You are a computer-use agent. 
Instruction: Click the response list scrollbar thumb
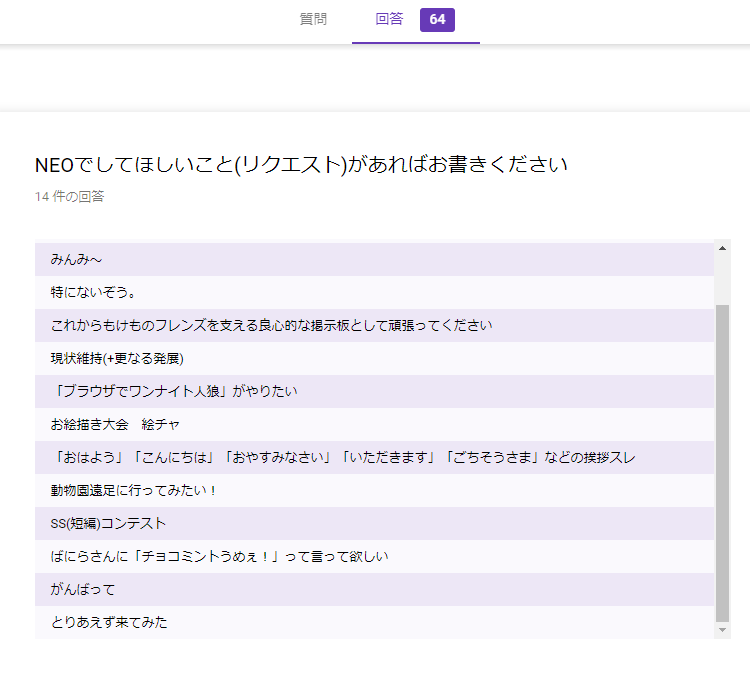[x=722, y=460]
